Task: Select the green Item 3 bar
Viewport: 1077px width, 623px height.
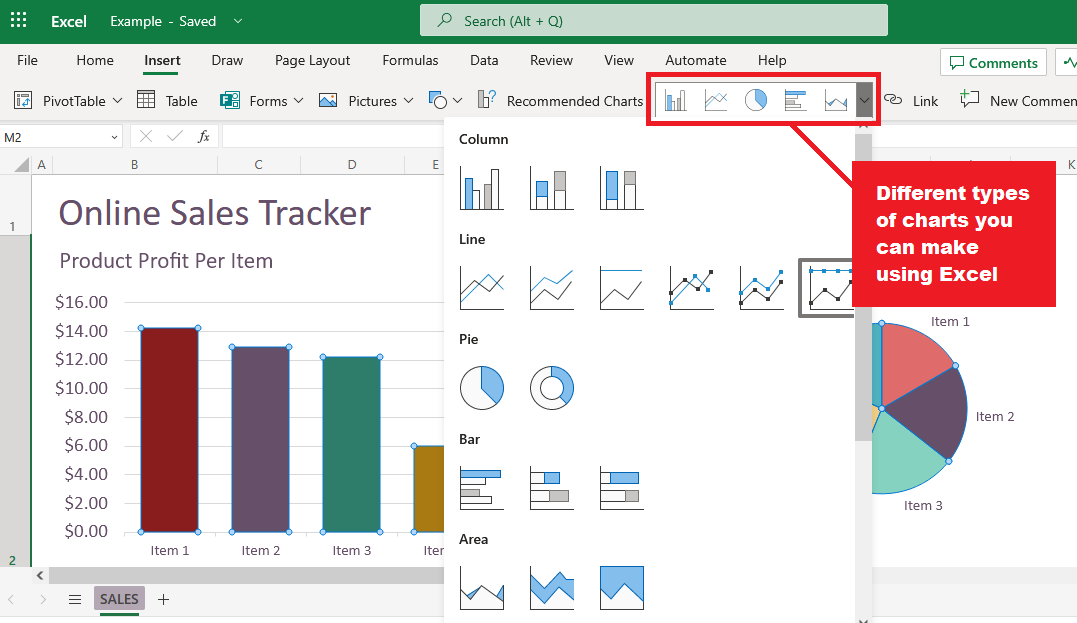Action: click(351, 444)
